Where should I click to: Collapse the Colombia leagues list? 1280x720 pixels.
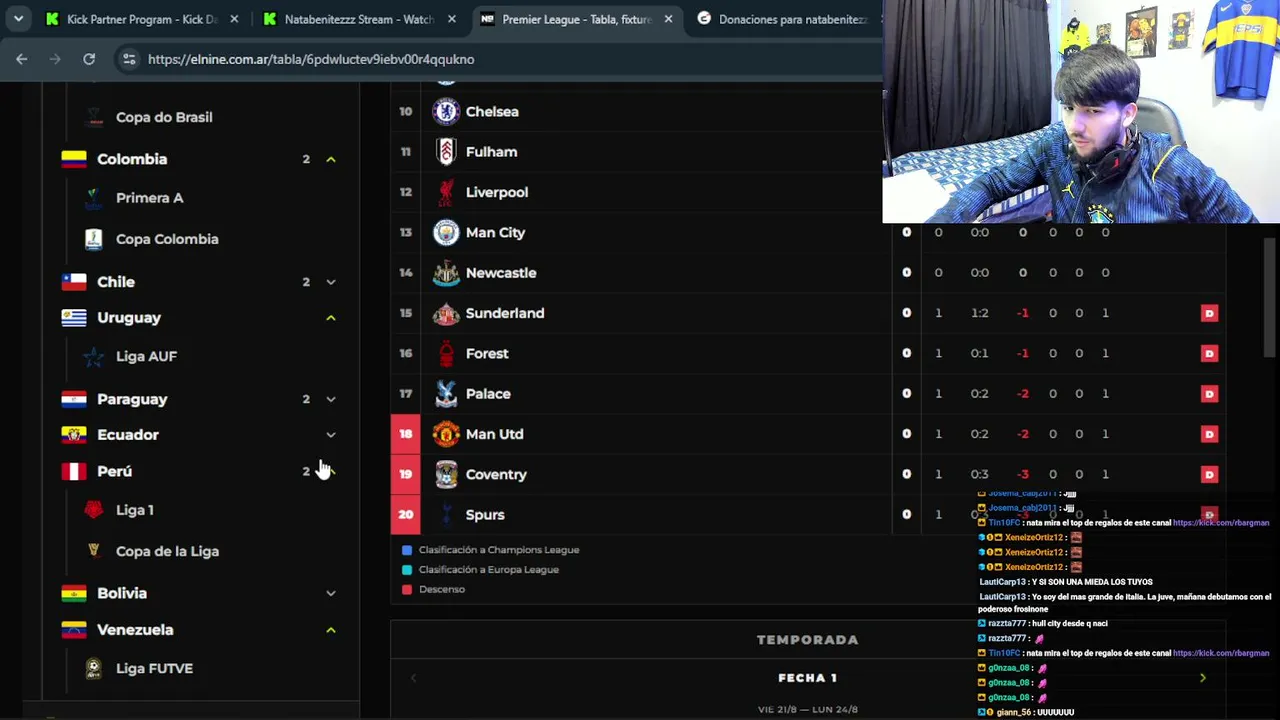pos(331,159)
